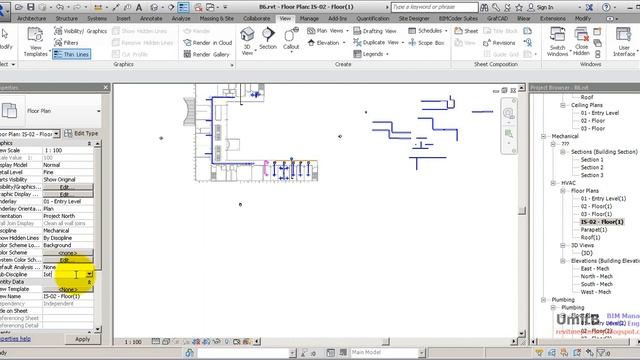
Task: Click the Apply button in Properties
Action: point(82,339)
